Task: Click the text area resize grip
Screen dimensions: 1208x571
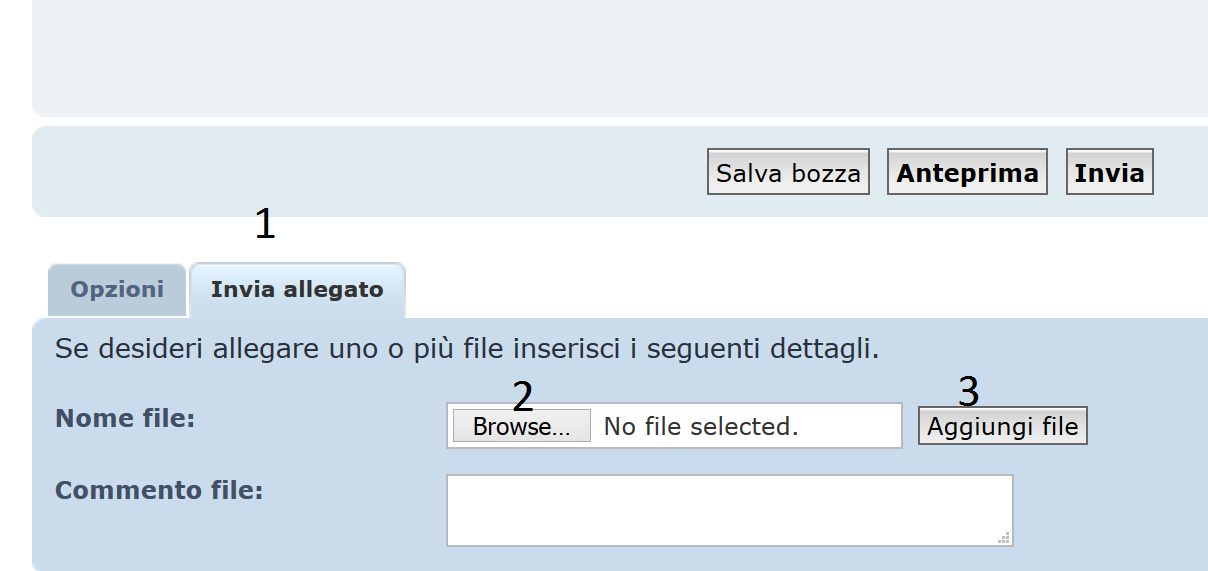Action: pyautogui.click(x=1004, y=538)
